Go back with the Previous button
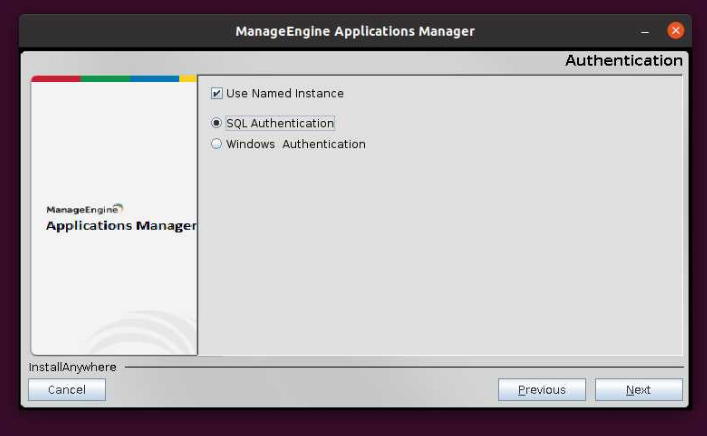The height and width of the screenshot is (436, 707). coord(542,390)
